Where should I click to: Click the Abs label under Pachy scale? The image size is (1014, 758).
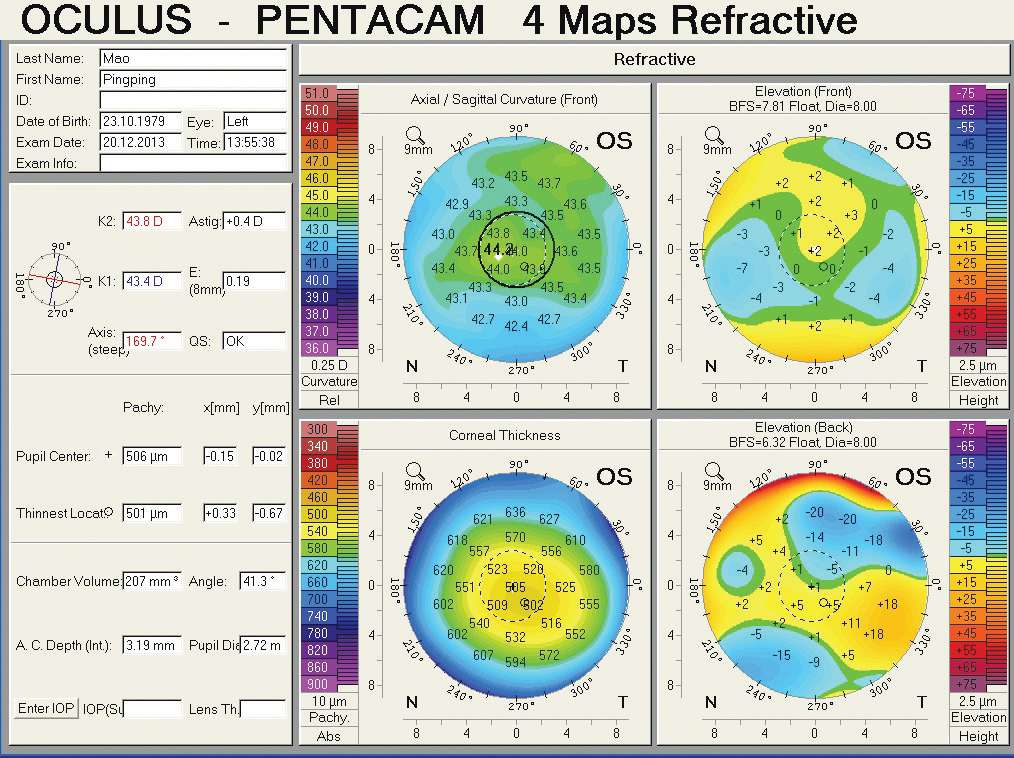click(328, 735)
